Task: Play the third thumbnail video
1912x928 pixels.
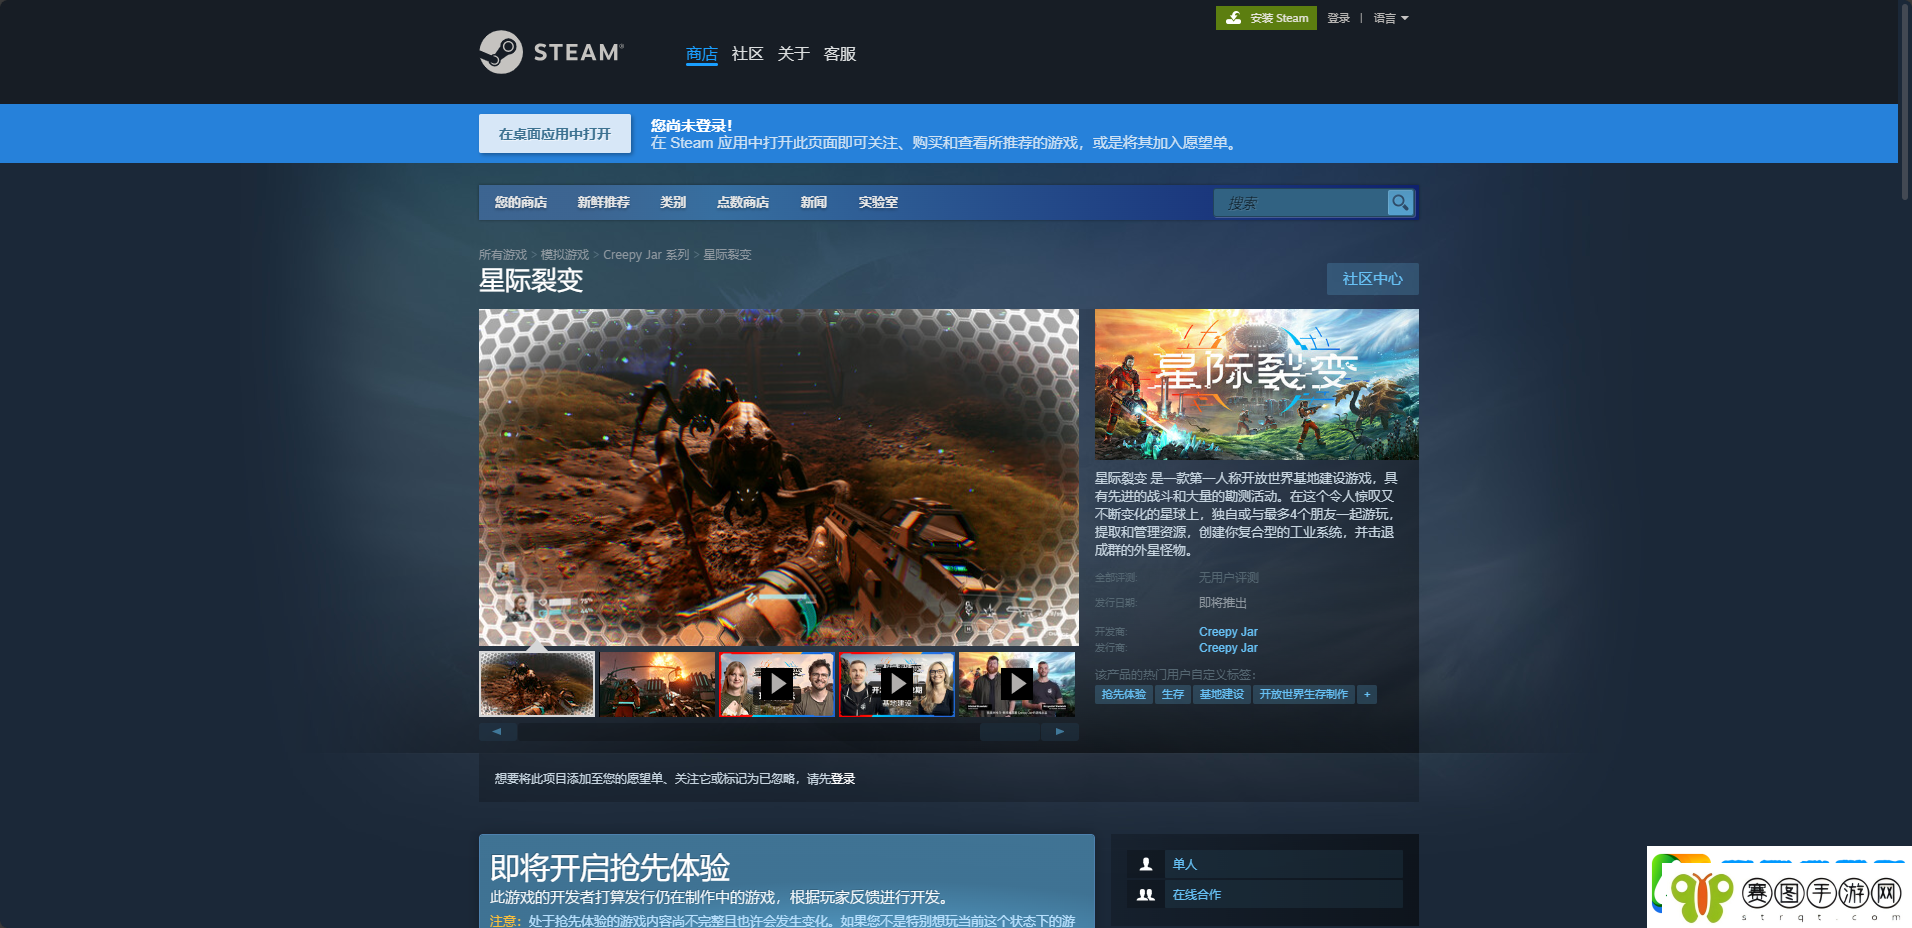Action: pos(777,684)
